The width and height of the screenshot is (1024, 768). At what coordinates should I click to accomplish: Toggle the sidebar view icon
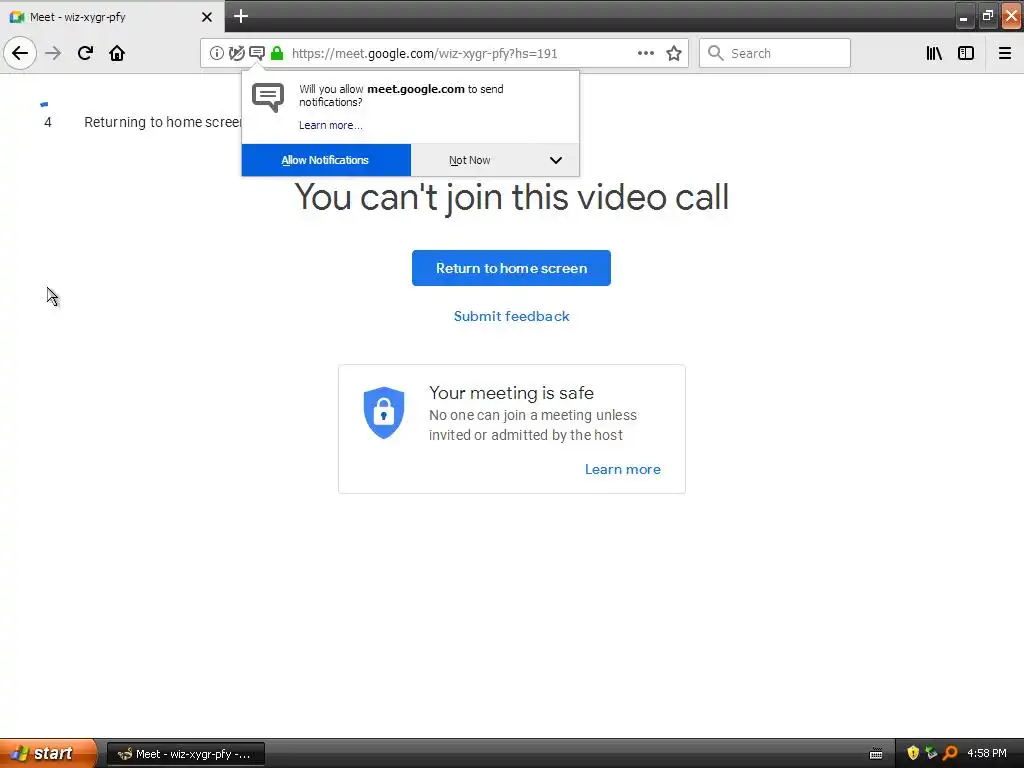point(966,53)
